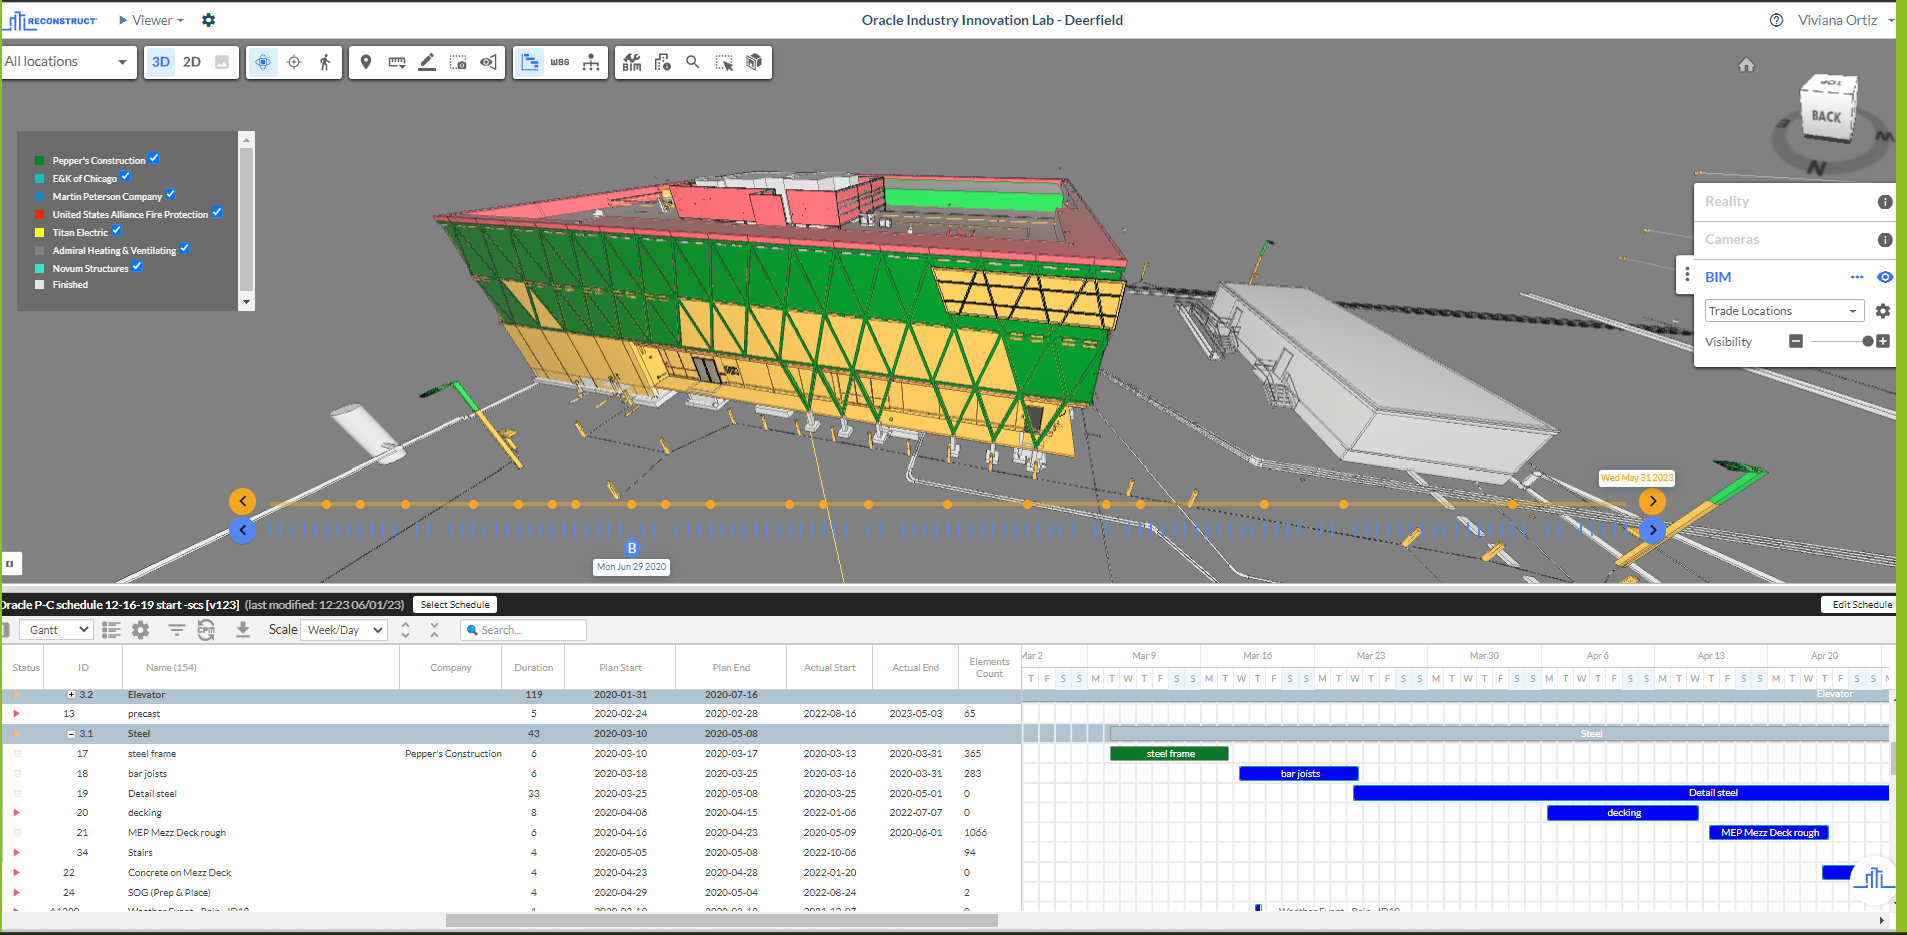Switch to 2D view mode
Screen dimensions: 1907x935
click(x=191, y=61)
